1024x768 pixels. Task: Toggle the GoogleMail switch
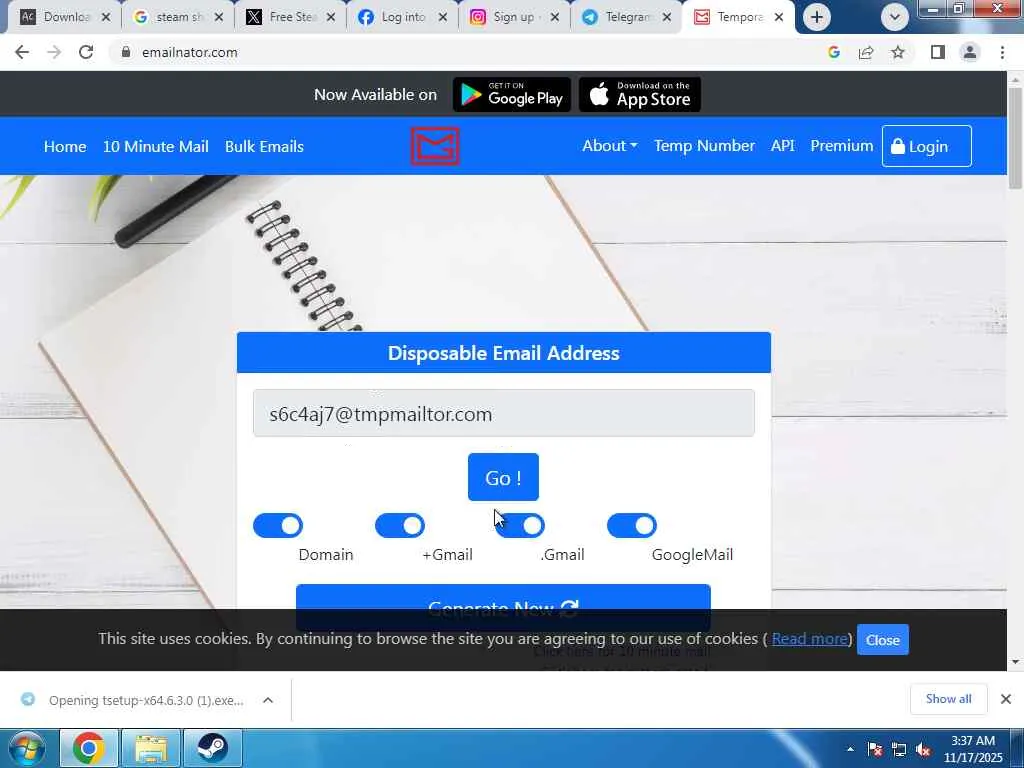pyautogui.click(x=632, y=526)
